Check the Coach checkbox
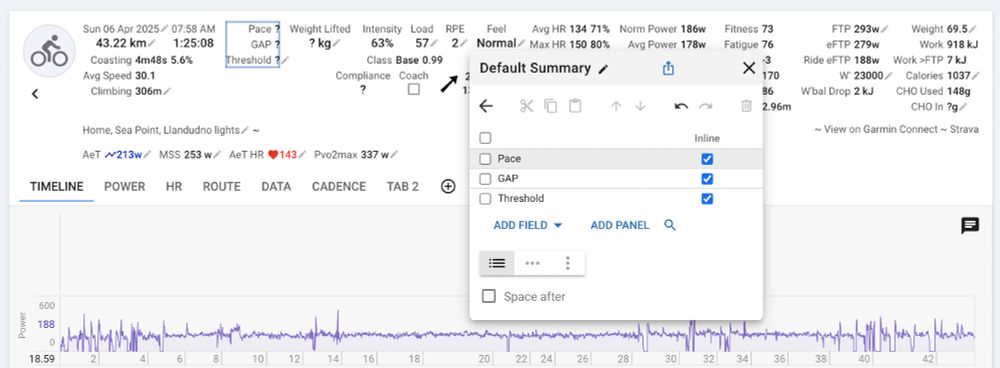 click(x=414, y=89)
